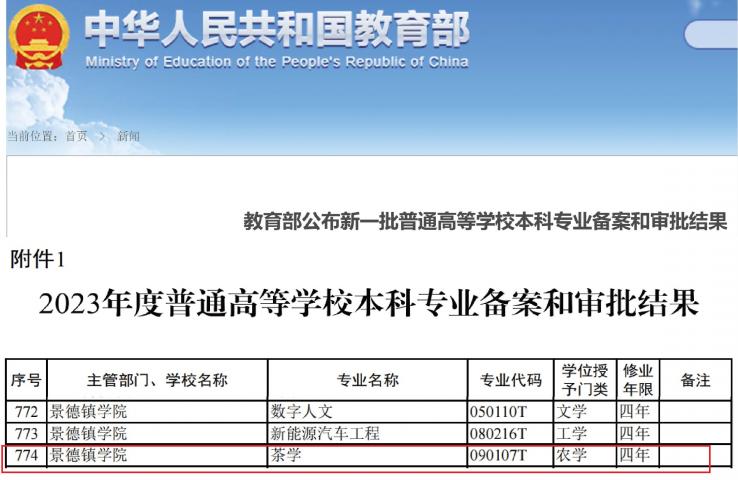This screenshot has height=480, width=738.
Task: Open the 首页 breadcrumb link
Action: point(76,136)
